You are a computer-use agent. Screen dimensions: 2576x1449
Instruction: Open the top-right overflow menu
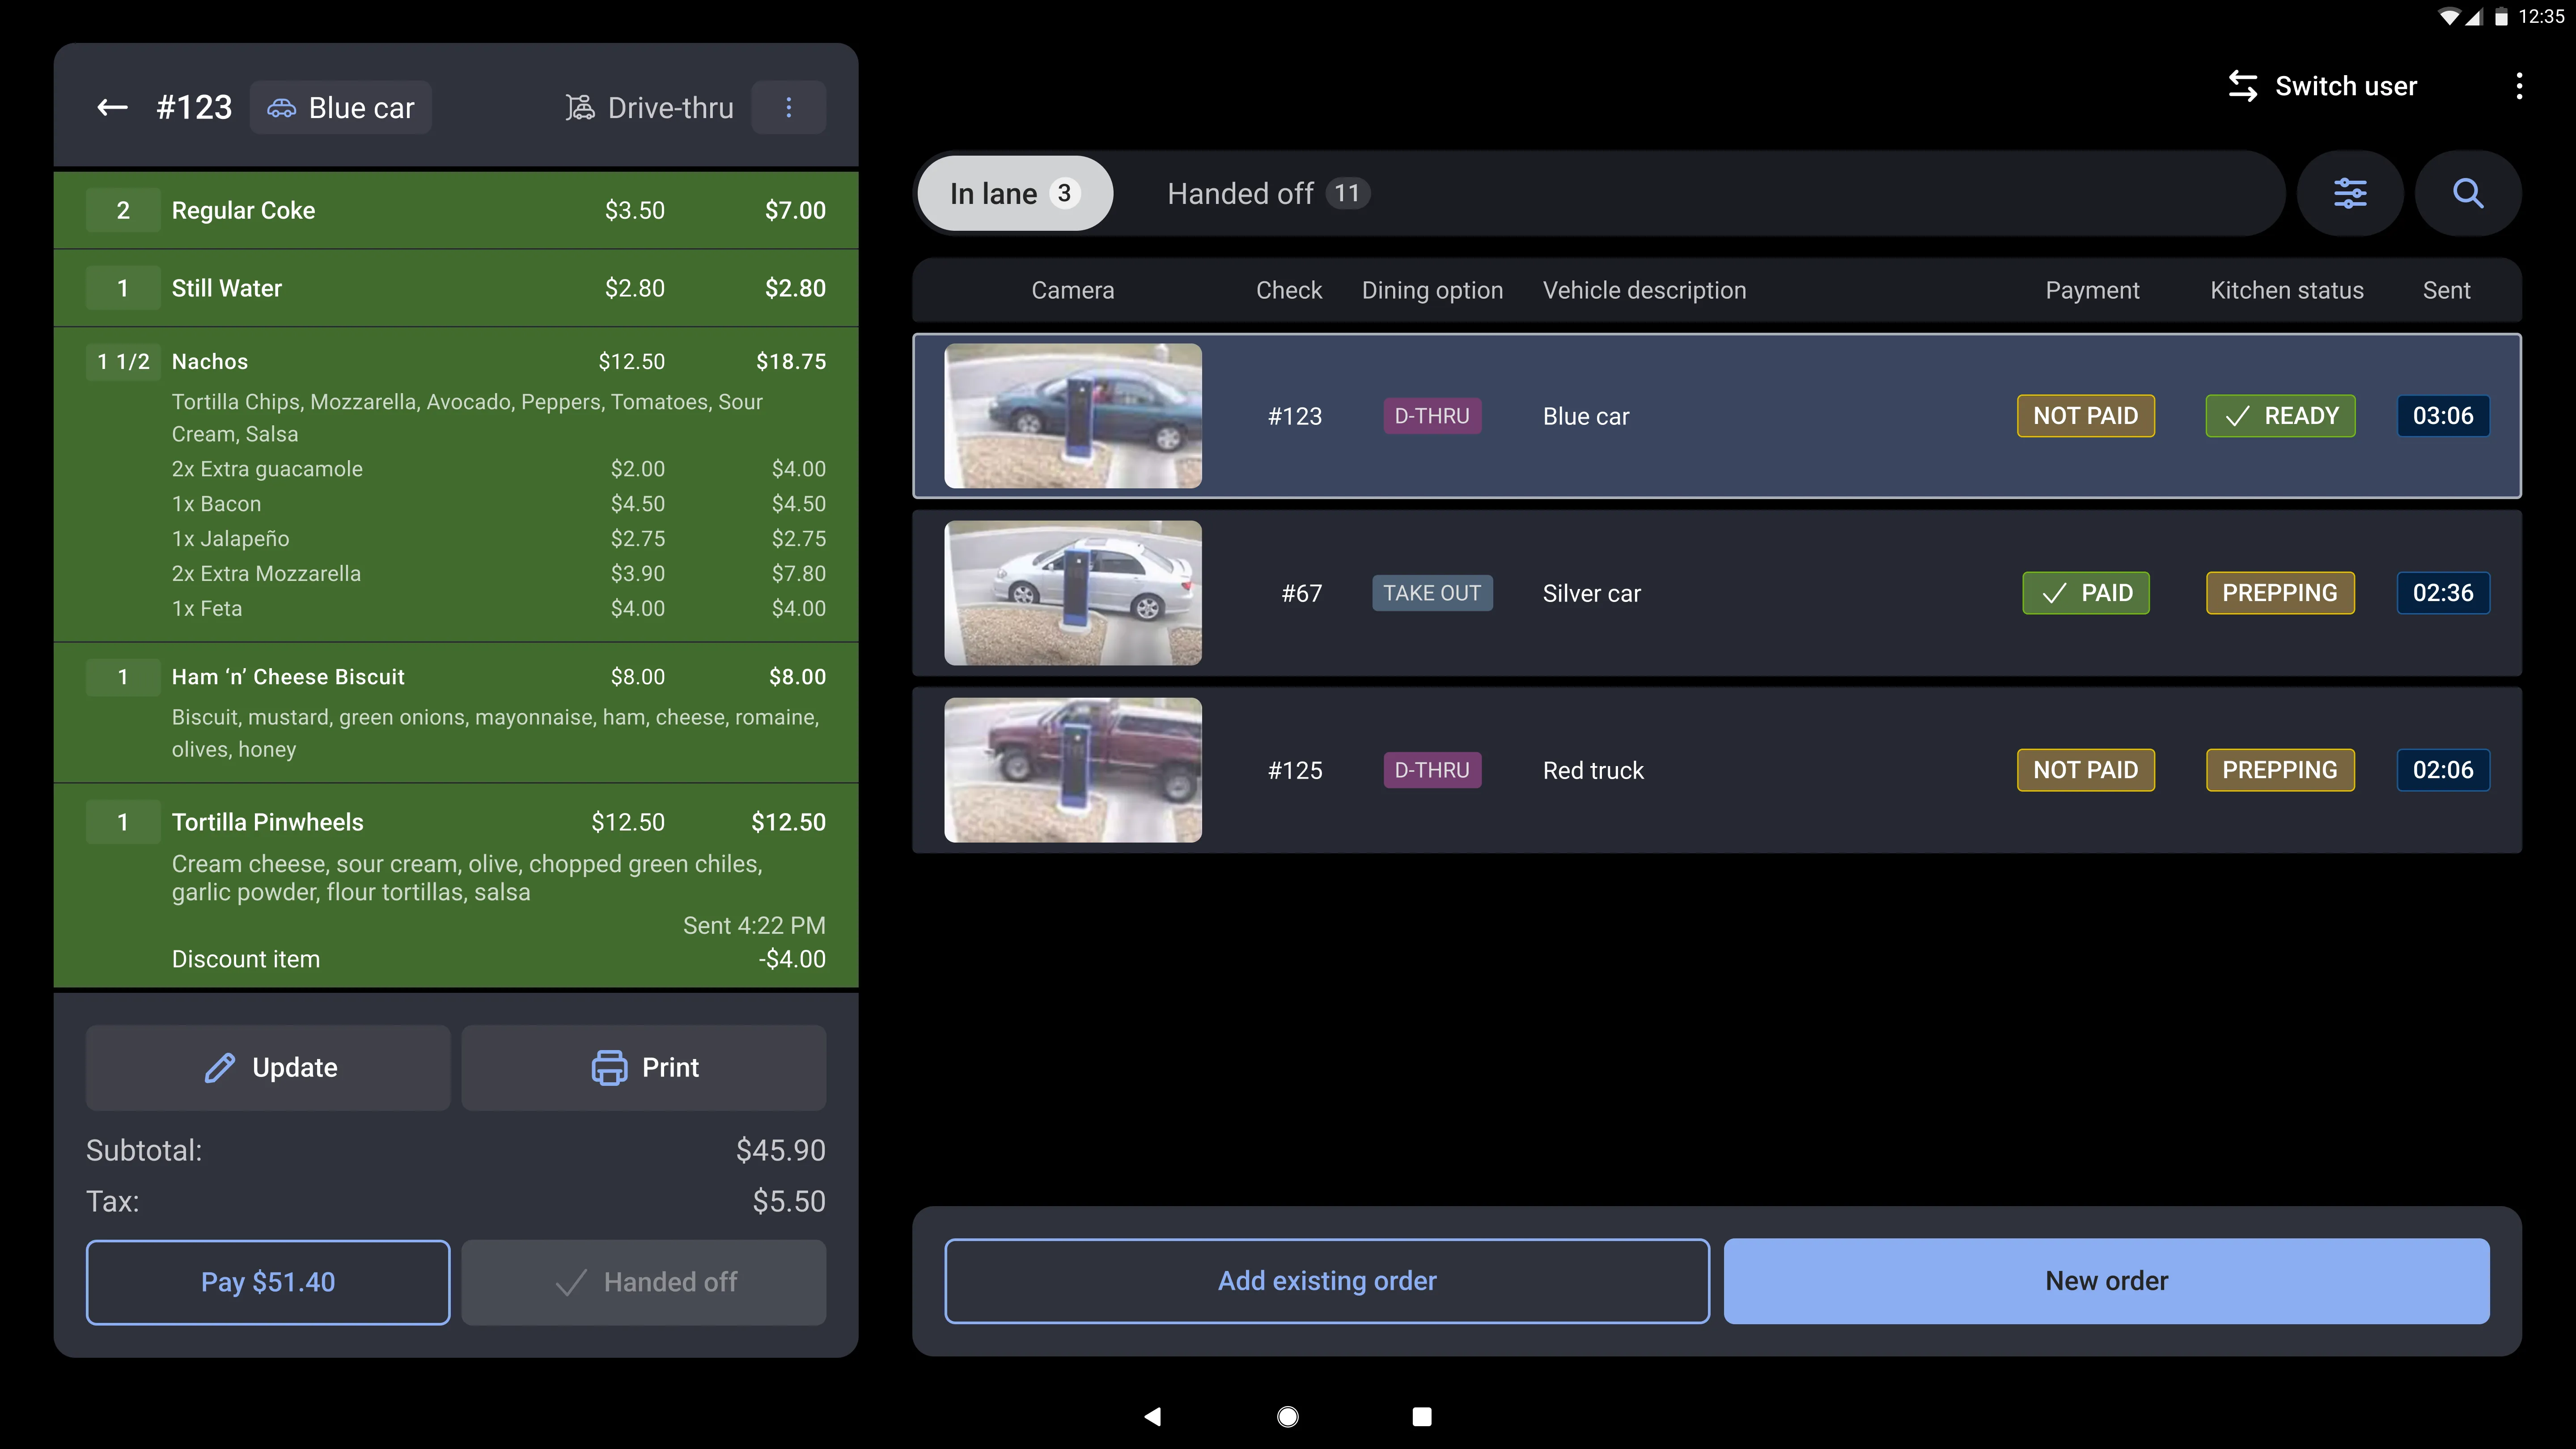[2519, 86]
